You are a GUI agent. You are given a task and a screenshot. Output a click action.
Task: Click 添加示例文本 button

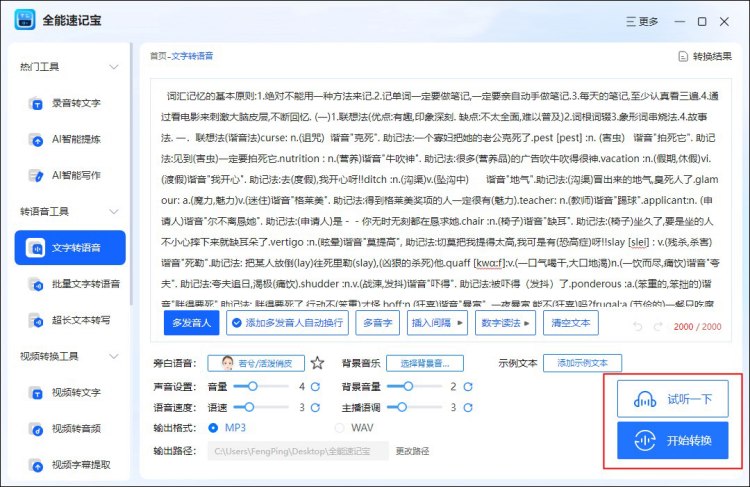coord(583,363)
